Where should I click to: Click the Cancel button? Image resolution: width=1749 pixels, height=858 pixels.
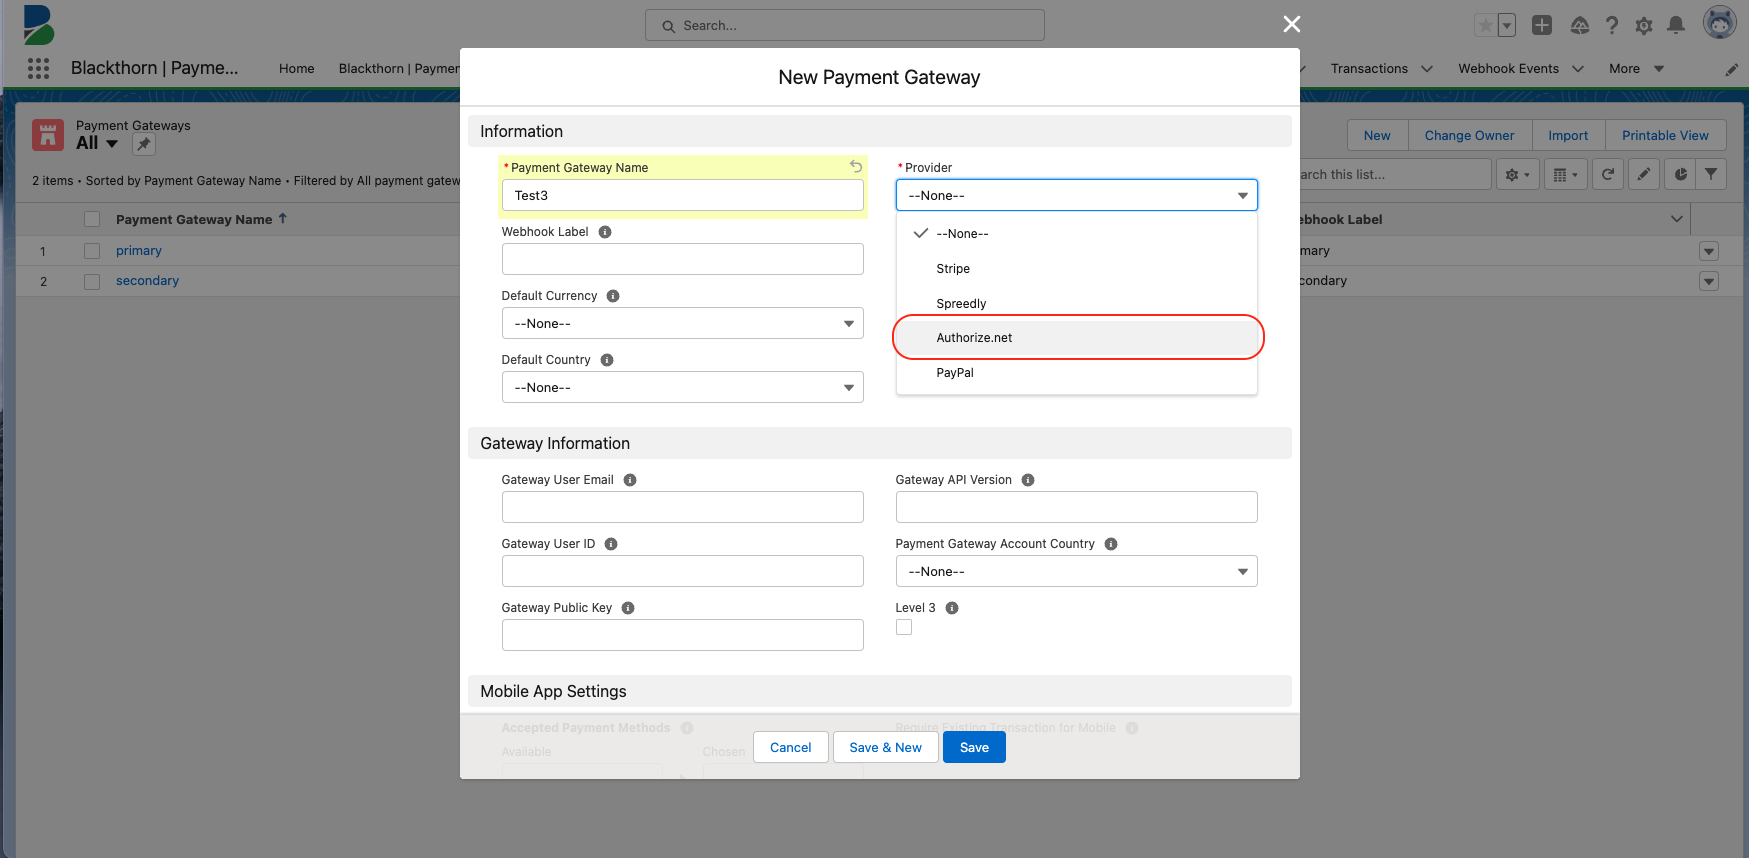pyautogui.click(x=790, y=747)
